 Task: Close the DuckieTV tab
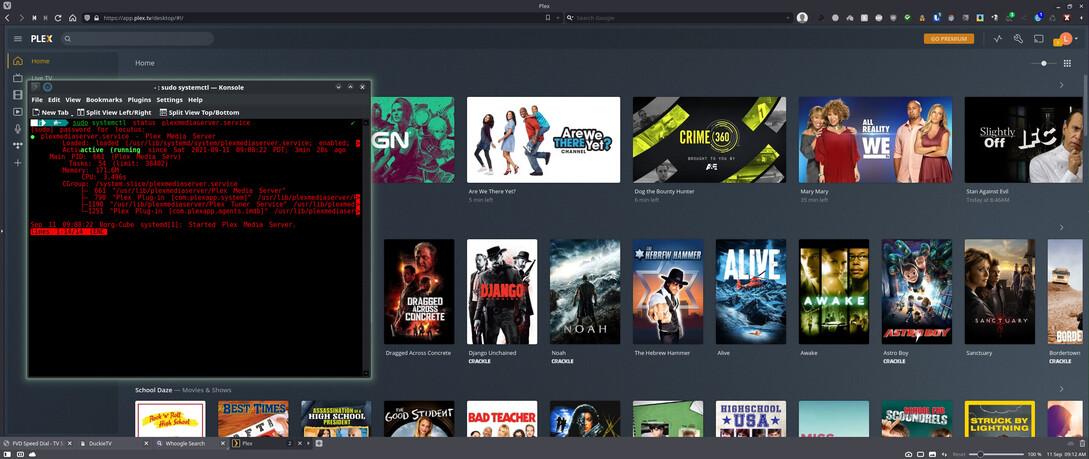tap(146, 443)
